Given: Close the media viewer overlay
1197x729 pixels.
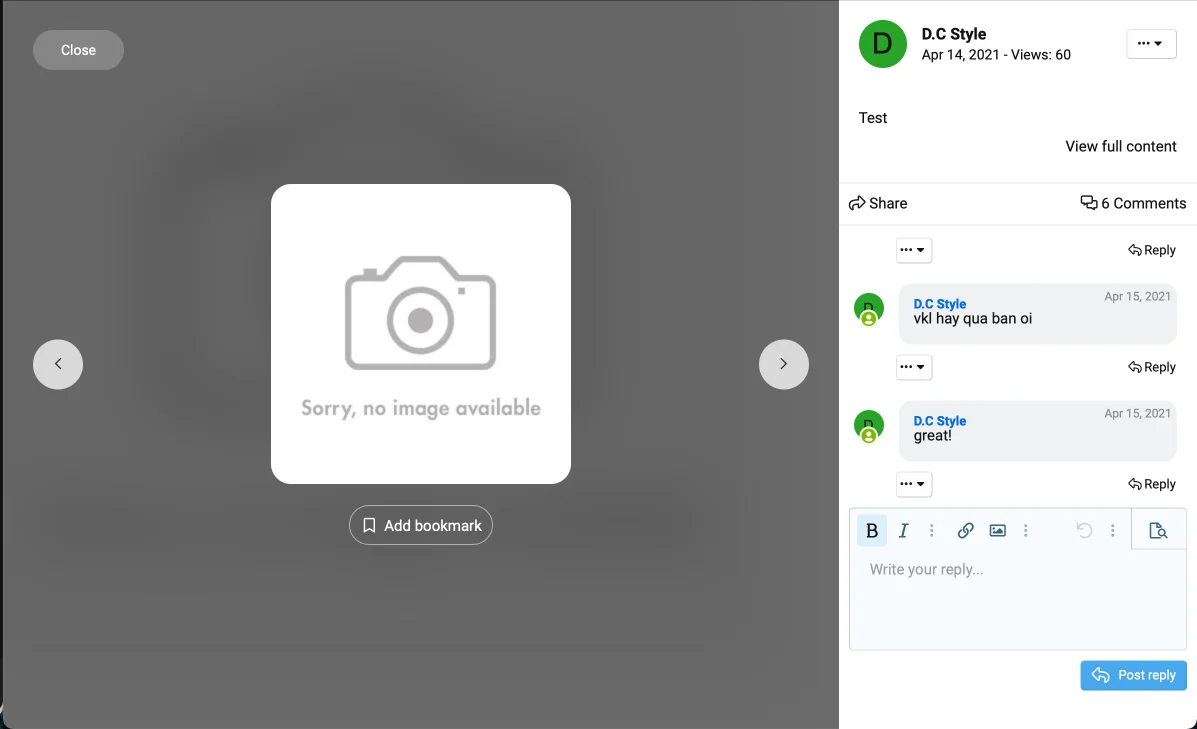Looking at the screenshot, I should pyautogui.click(x=78, y=50).
